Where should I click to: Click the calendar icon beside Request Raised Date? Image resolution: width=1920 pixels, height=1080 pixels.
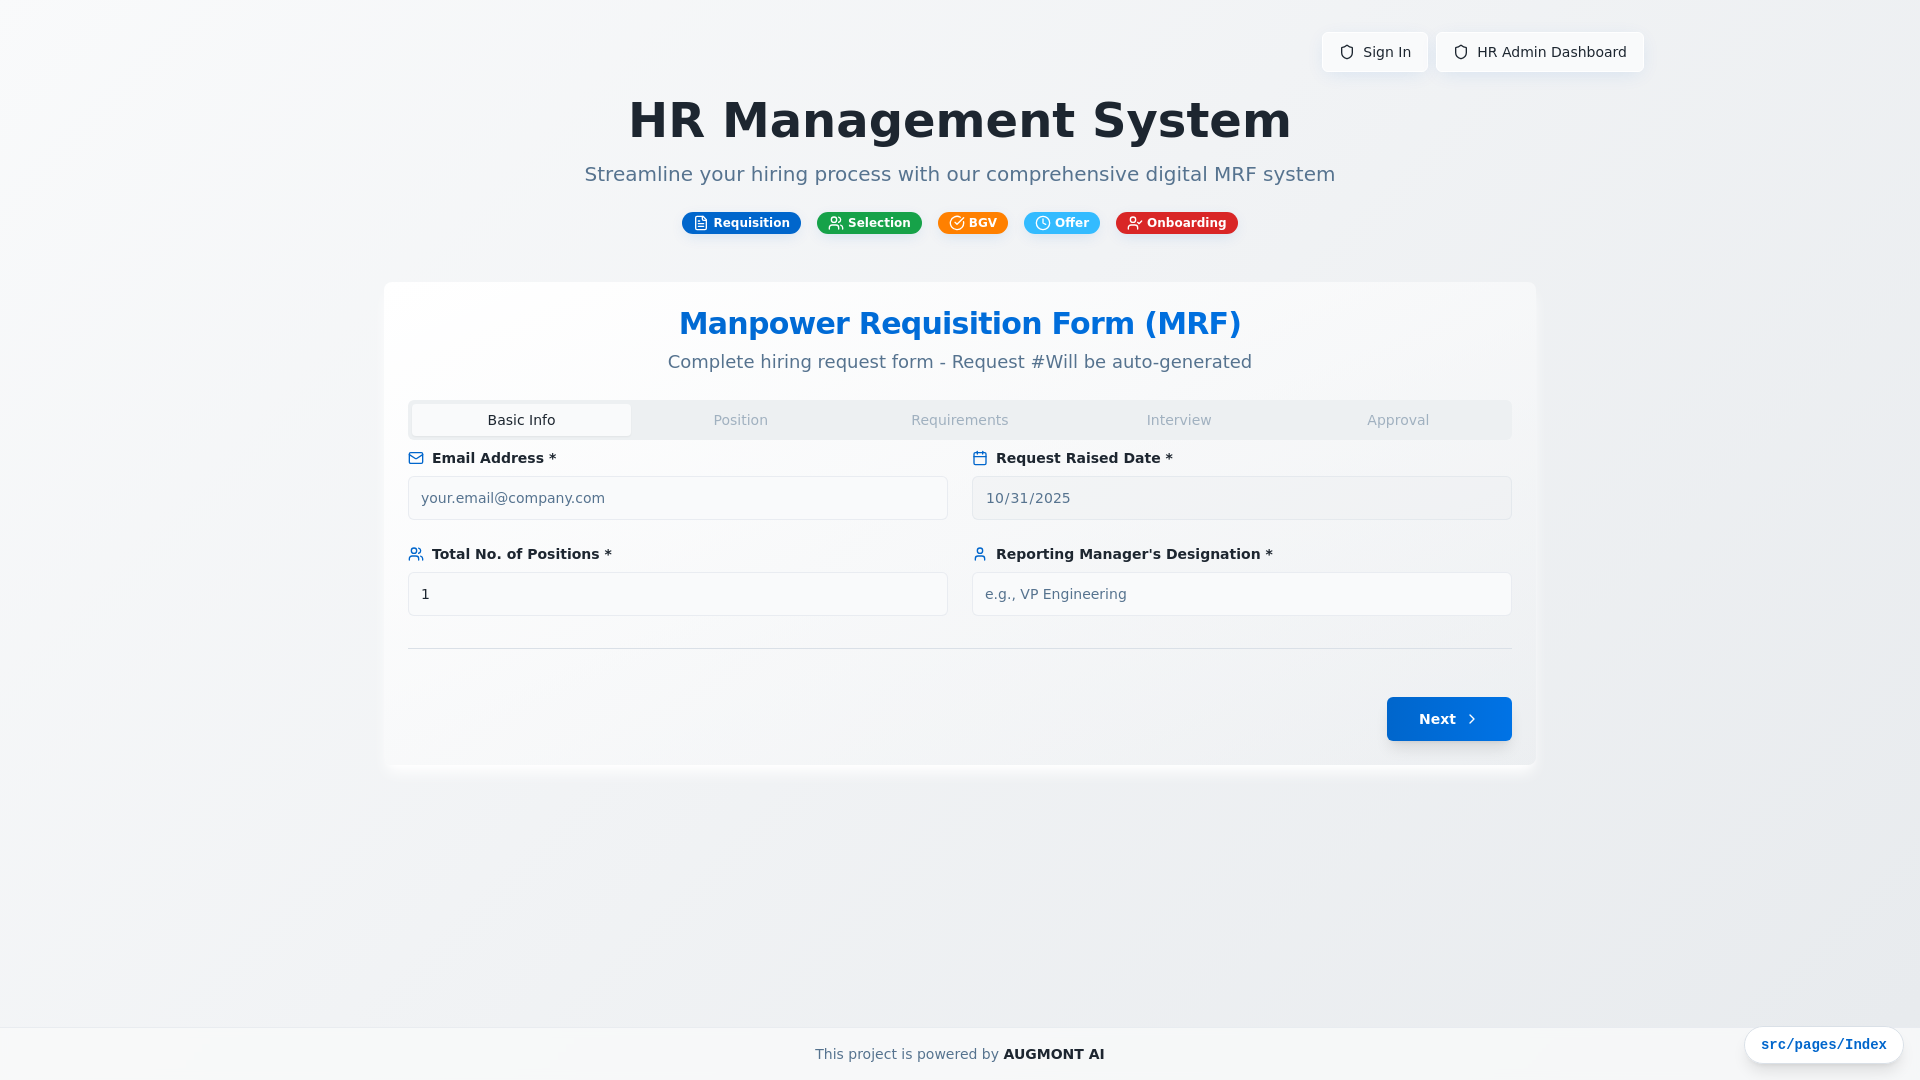980,458
